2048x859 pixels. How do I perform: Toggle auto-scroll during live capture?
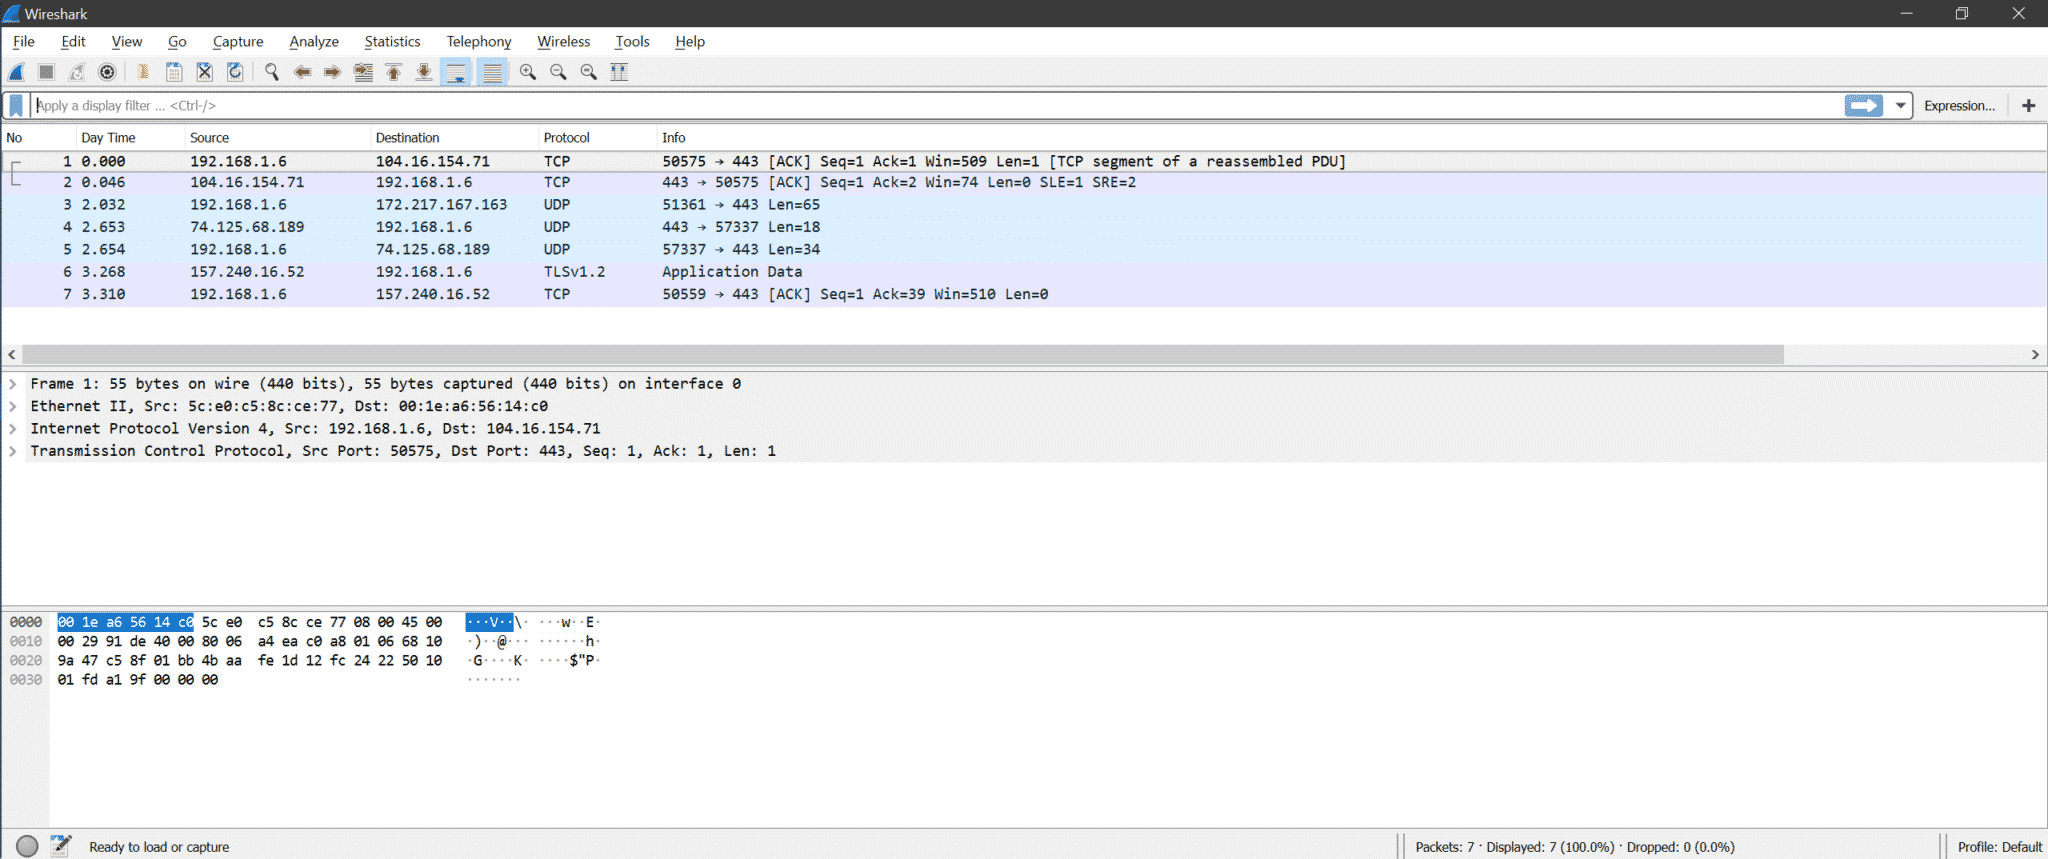pos(456,72)
